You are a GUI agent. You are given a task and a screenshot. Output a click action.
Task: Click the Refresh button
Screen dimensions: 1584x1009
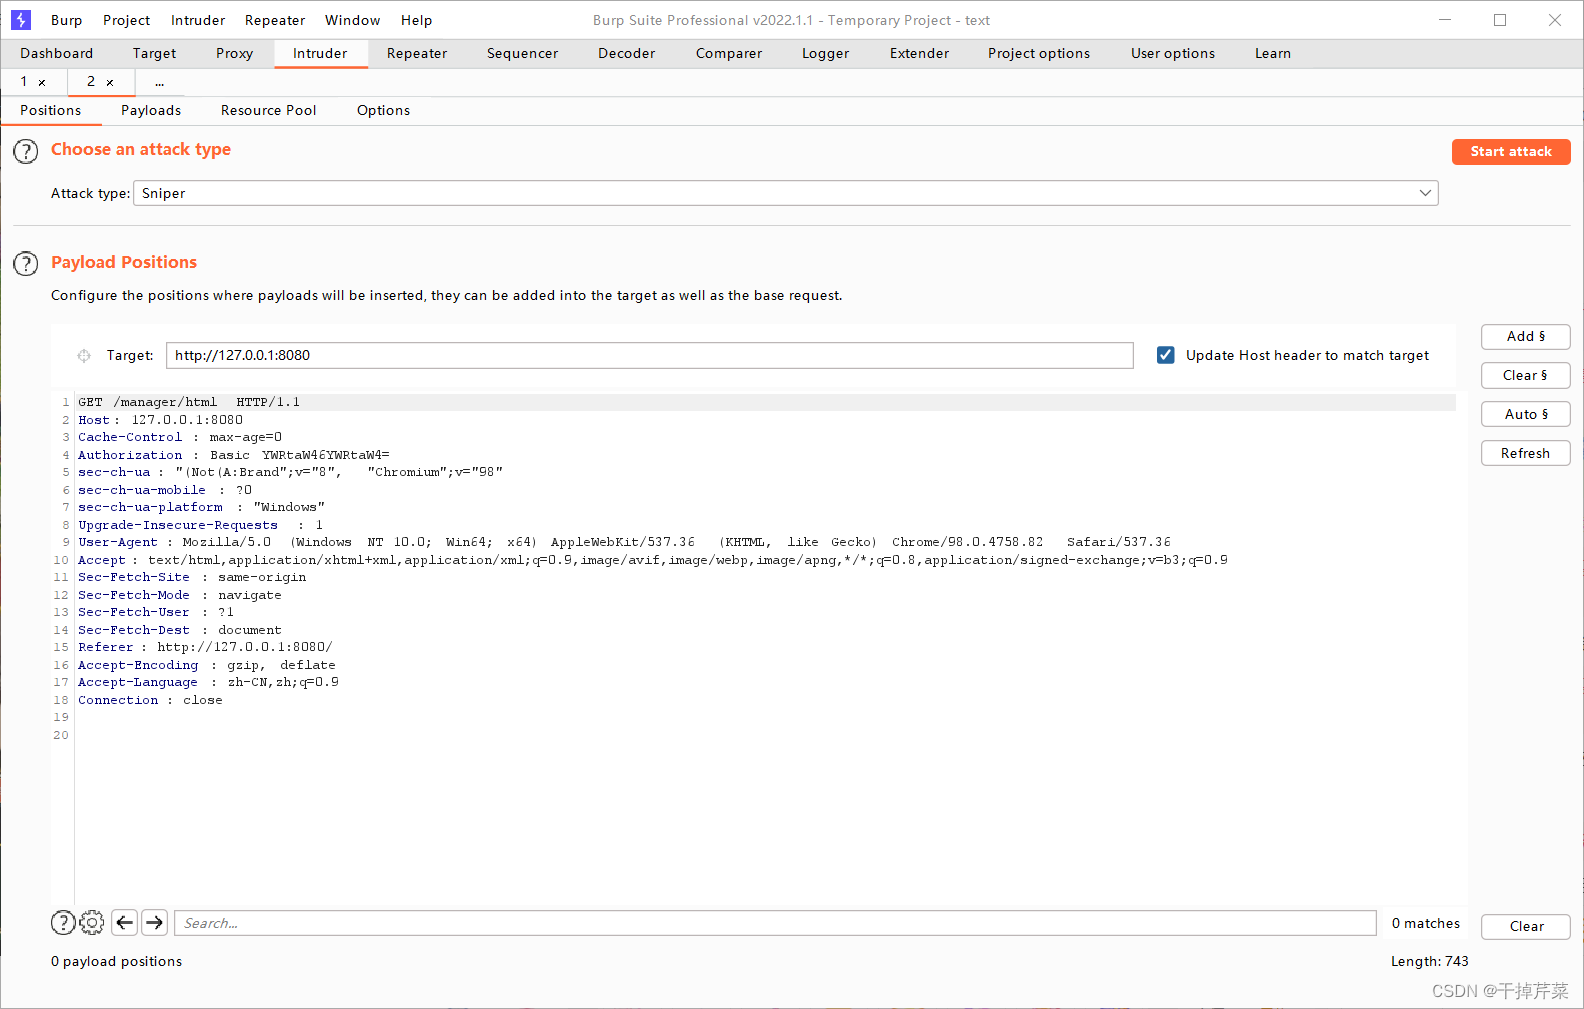(1526, 454)
